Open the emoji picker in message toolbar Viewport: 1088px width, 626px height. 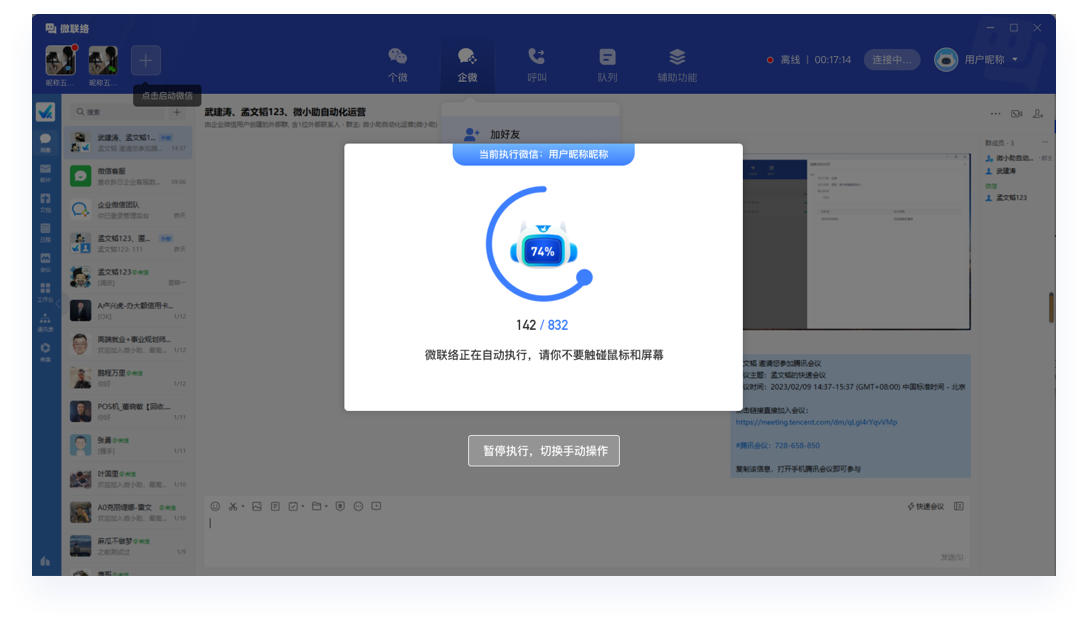(x=215, y=507)
